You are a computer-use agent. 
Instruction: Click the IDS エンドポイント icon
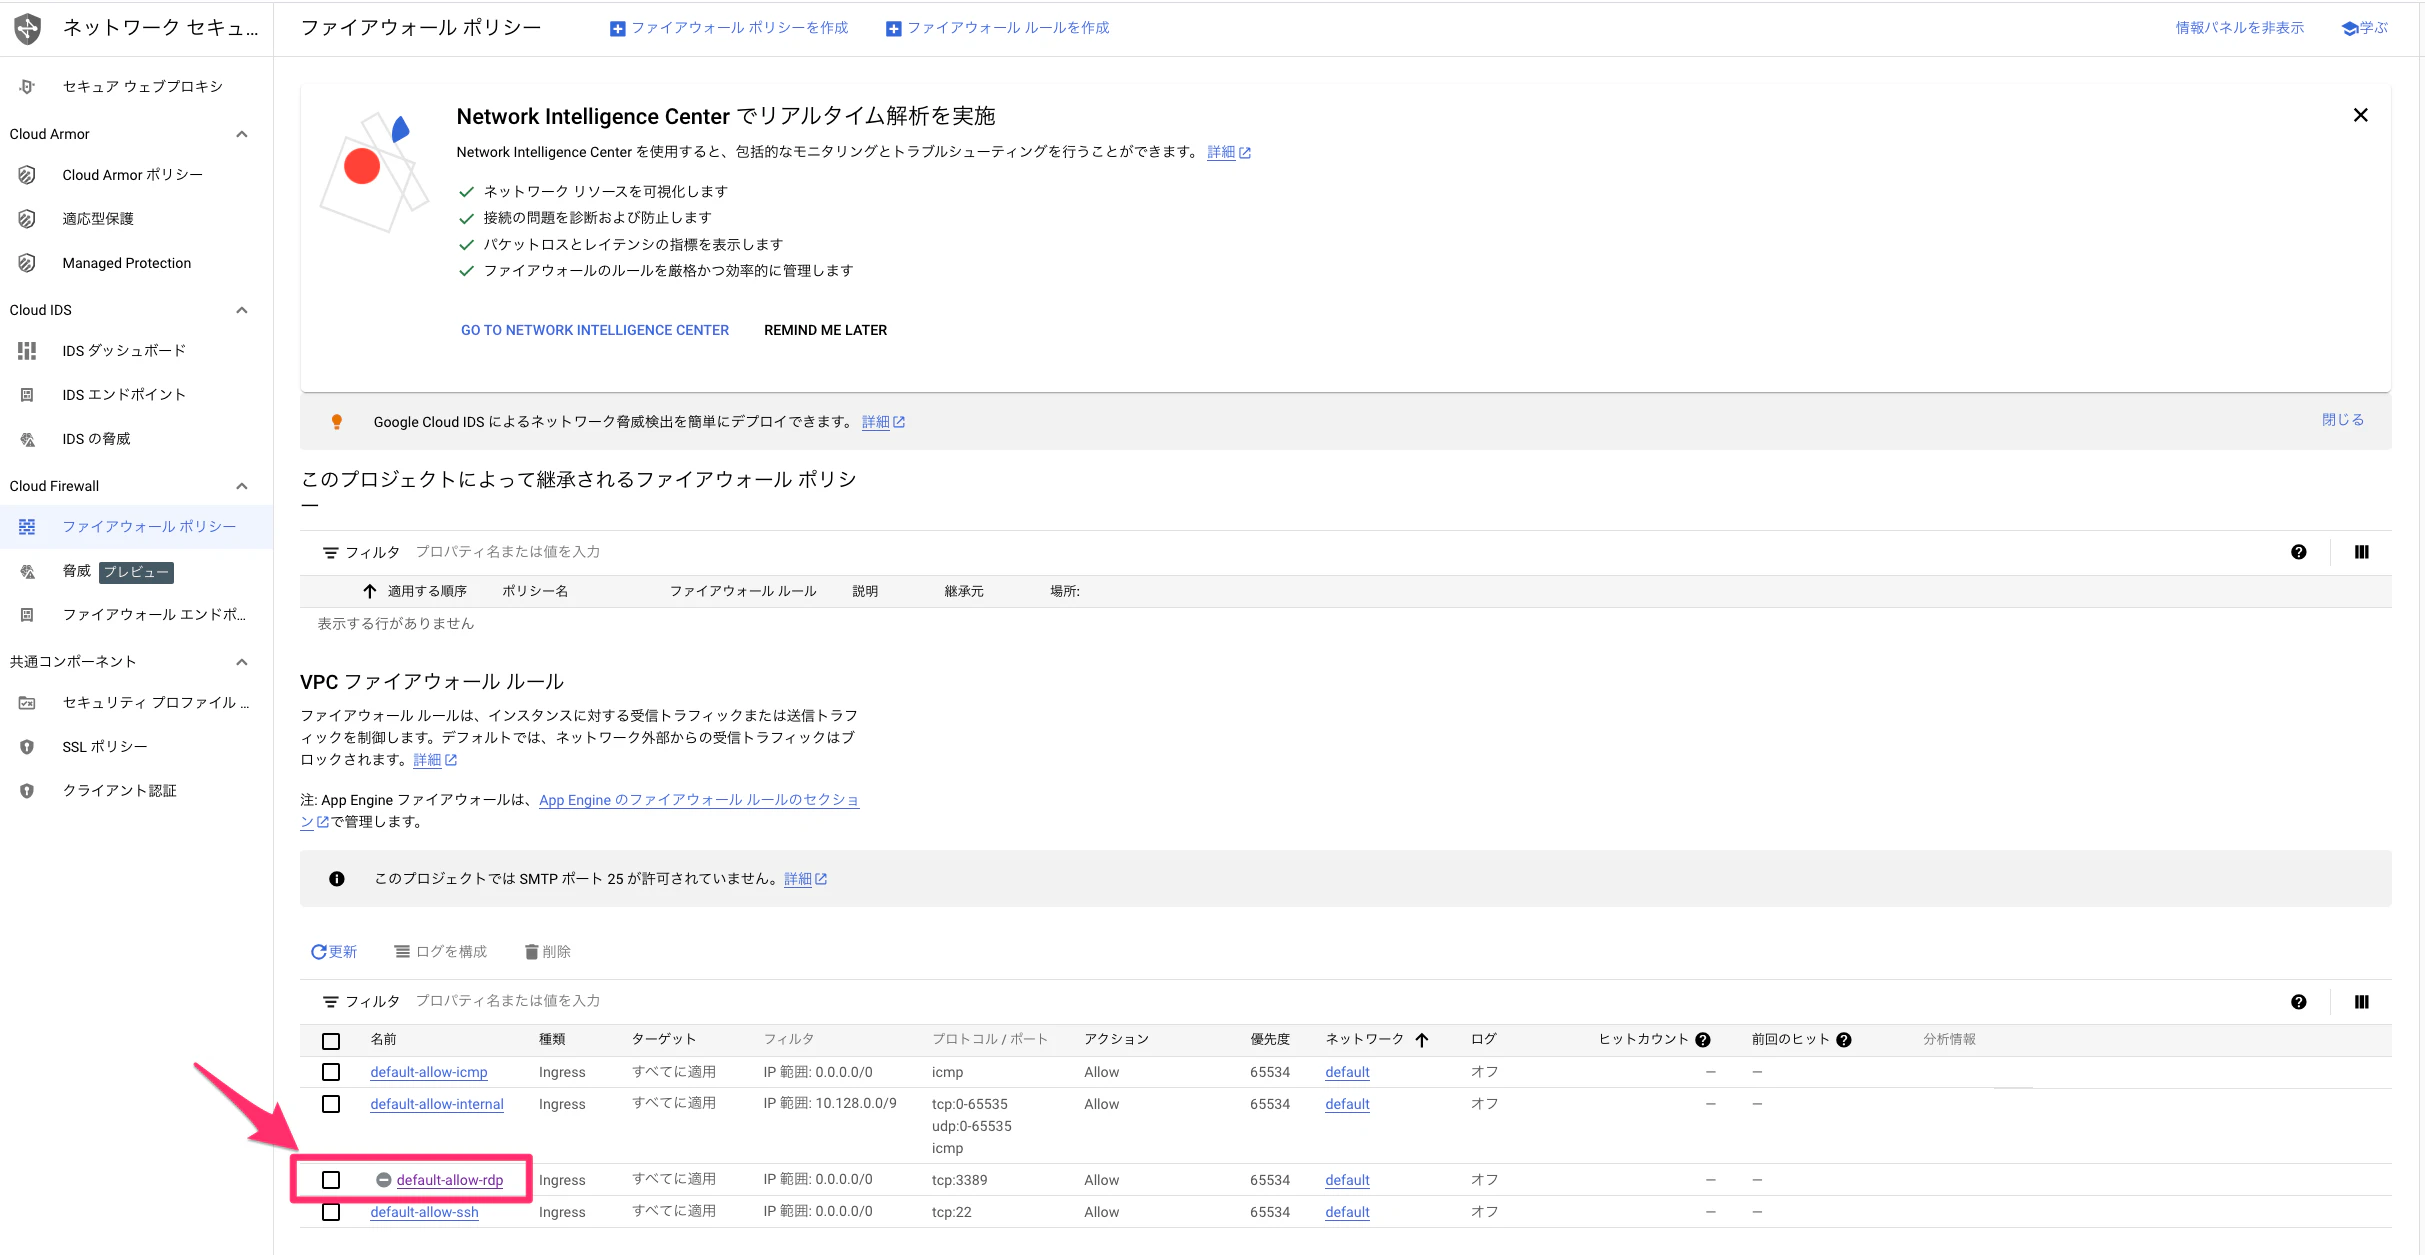27,395
